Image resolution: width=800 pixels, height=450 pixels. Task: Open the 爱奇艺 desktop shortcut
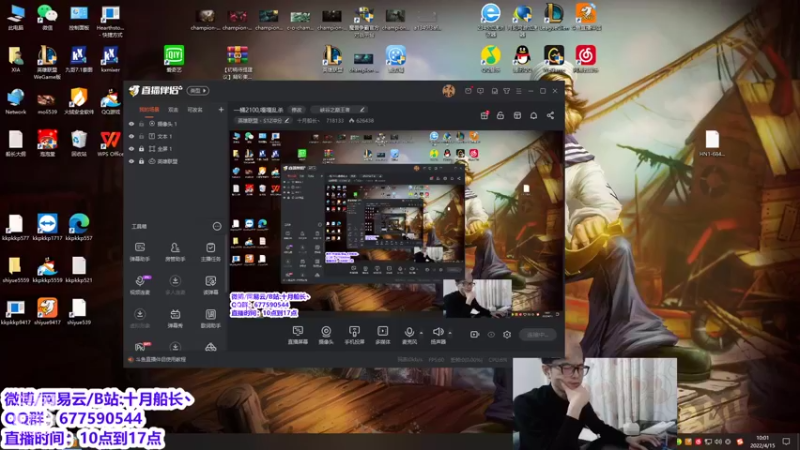pos(174,59)
